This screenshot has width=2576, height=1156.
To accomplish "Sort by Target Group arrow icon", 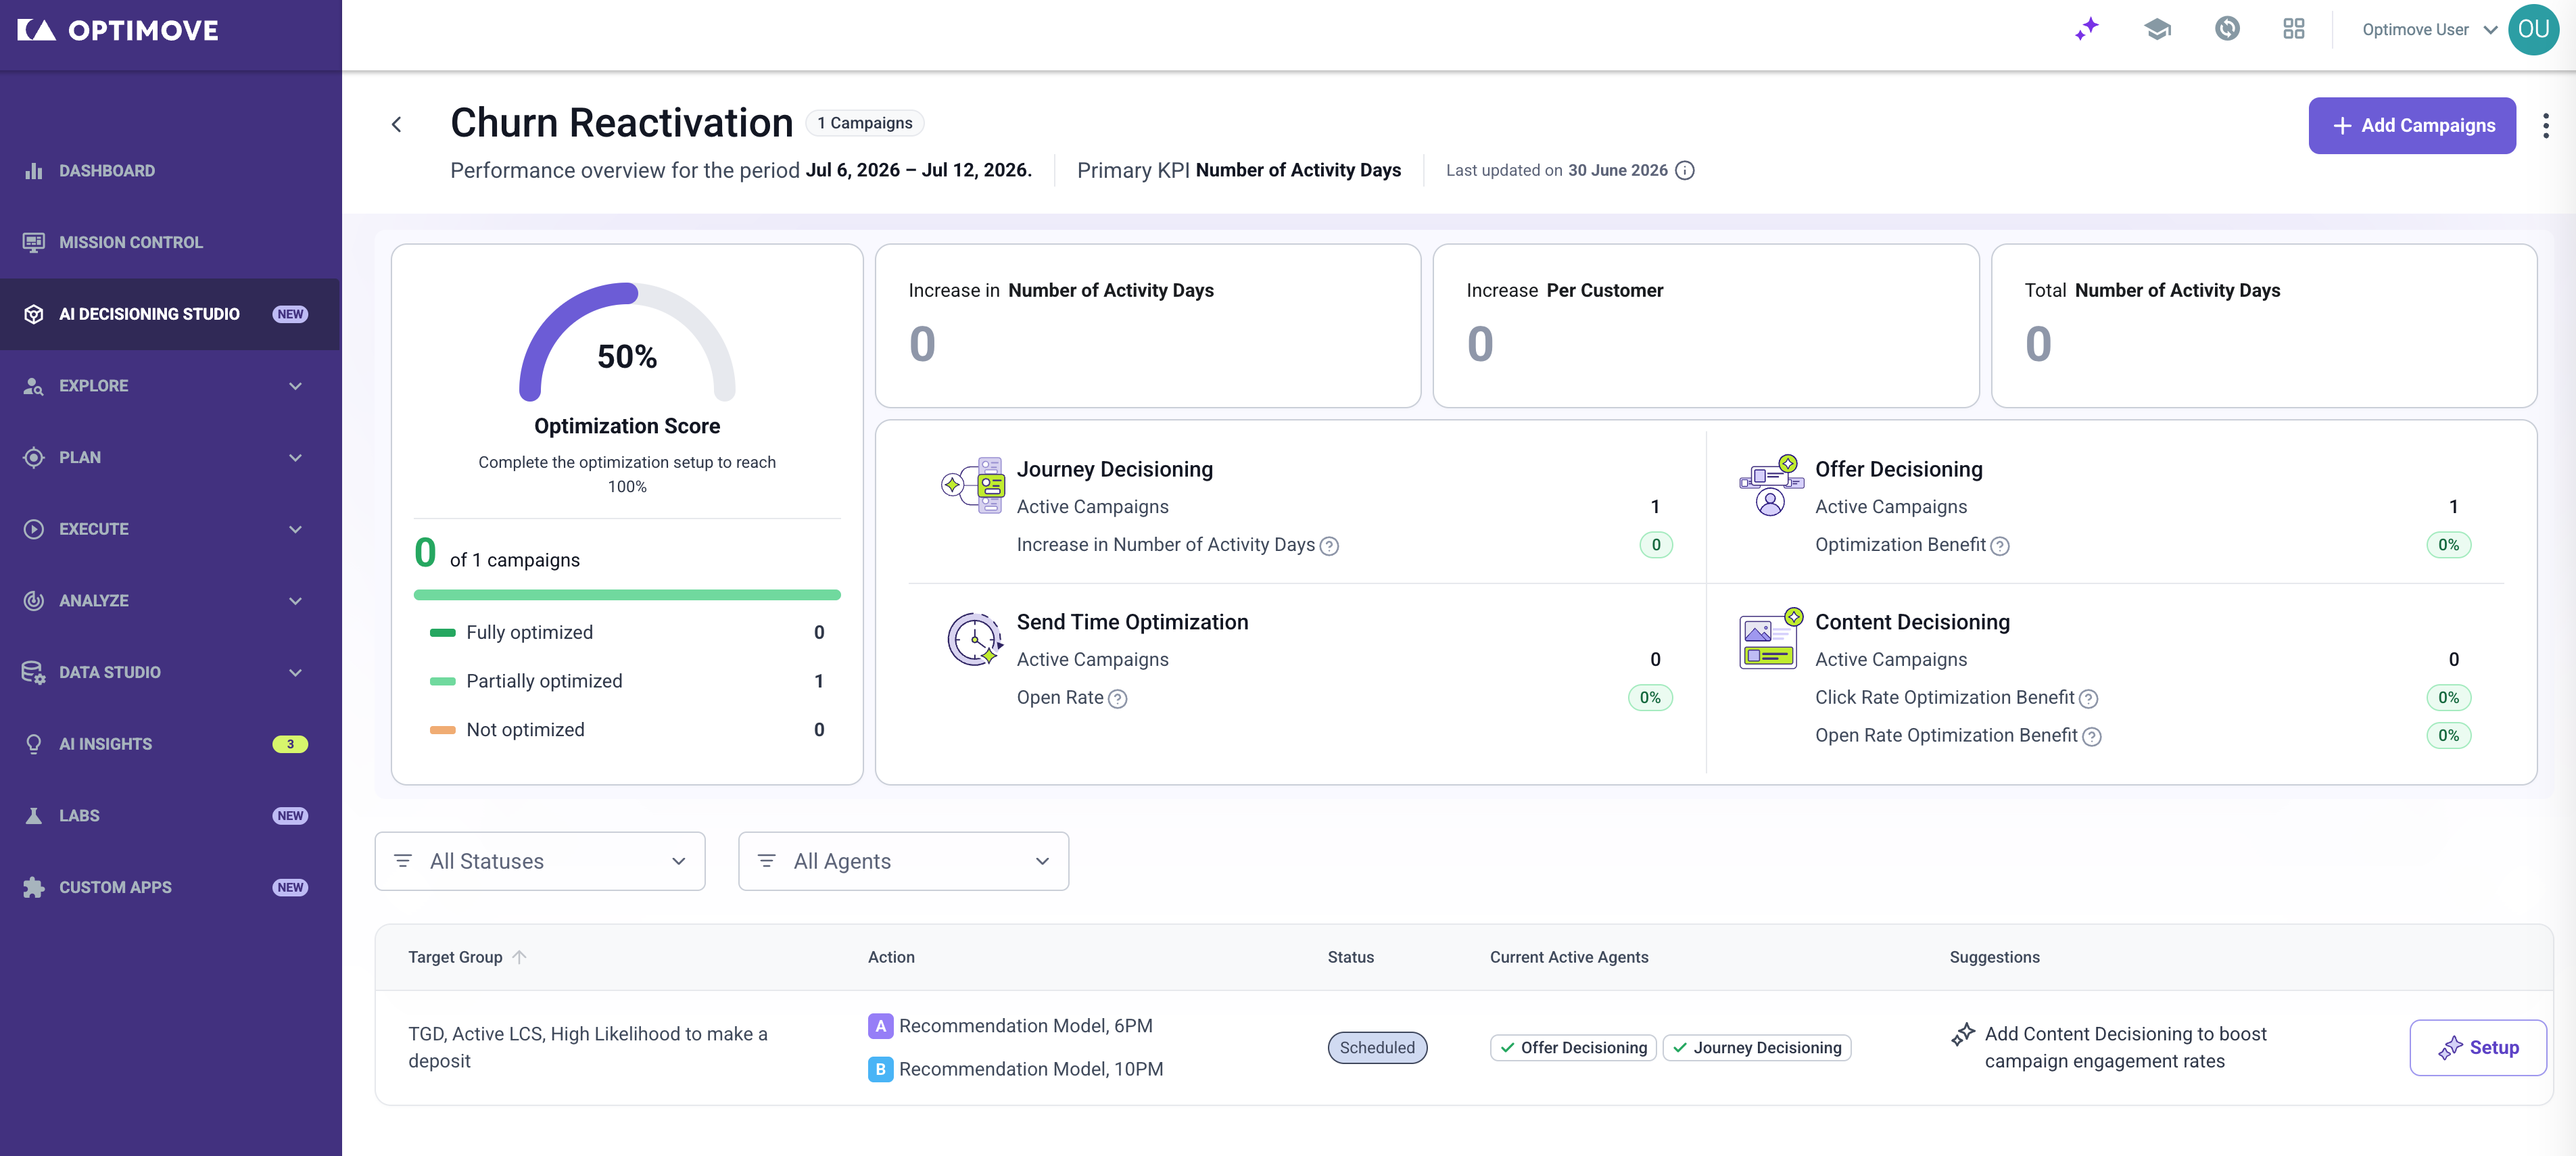I will [519, 957].
